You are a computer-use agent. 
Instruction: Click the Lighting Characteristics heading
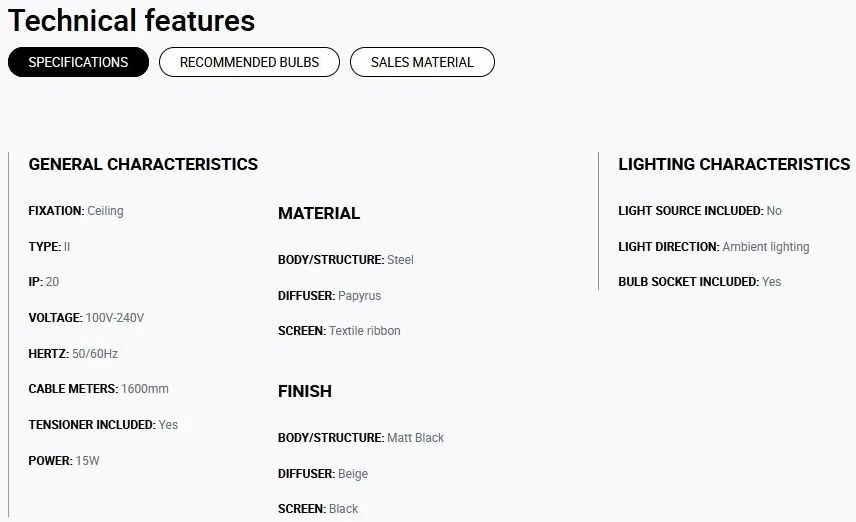[x=734, y=164]
